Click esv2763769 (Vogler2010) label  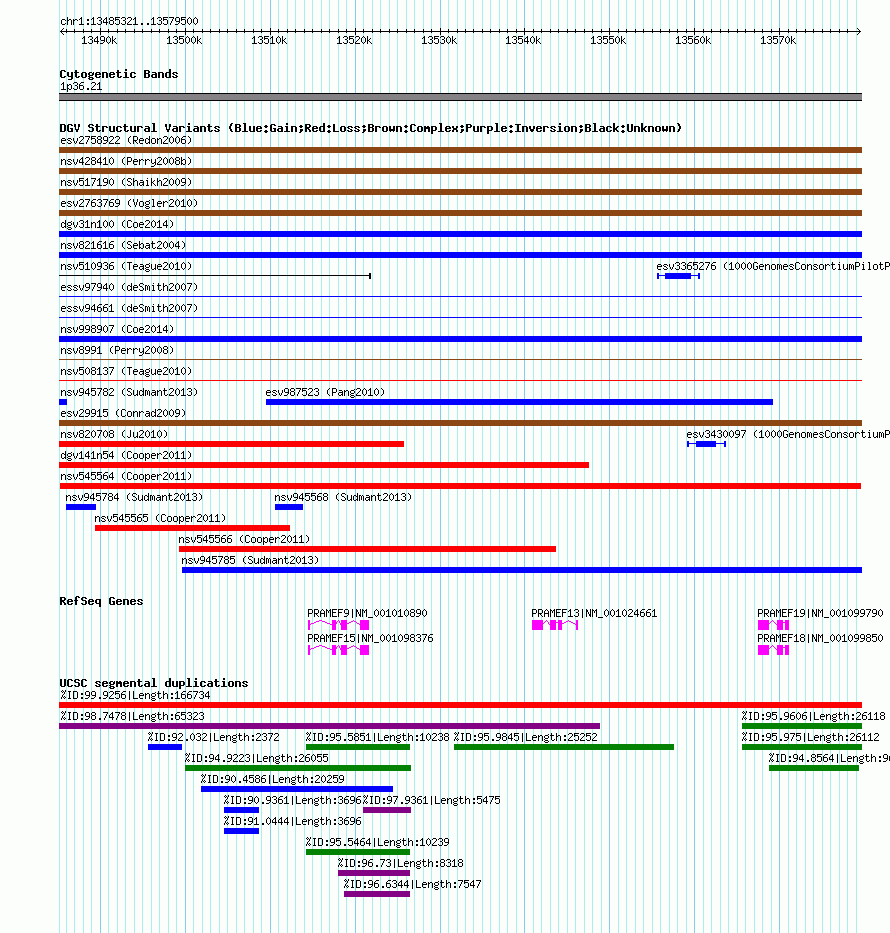[129, 203]
